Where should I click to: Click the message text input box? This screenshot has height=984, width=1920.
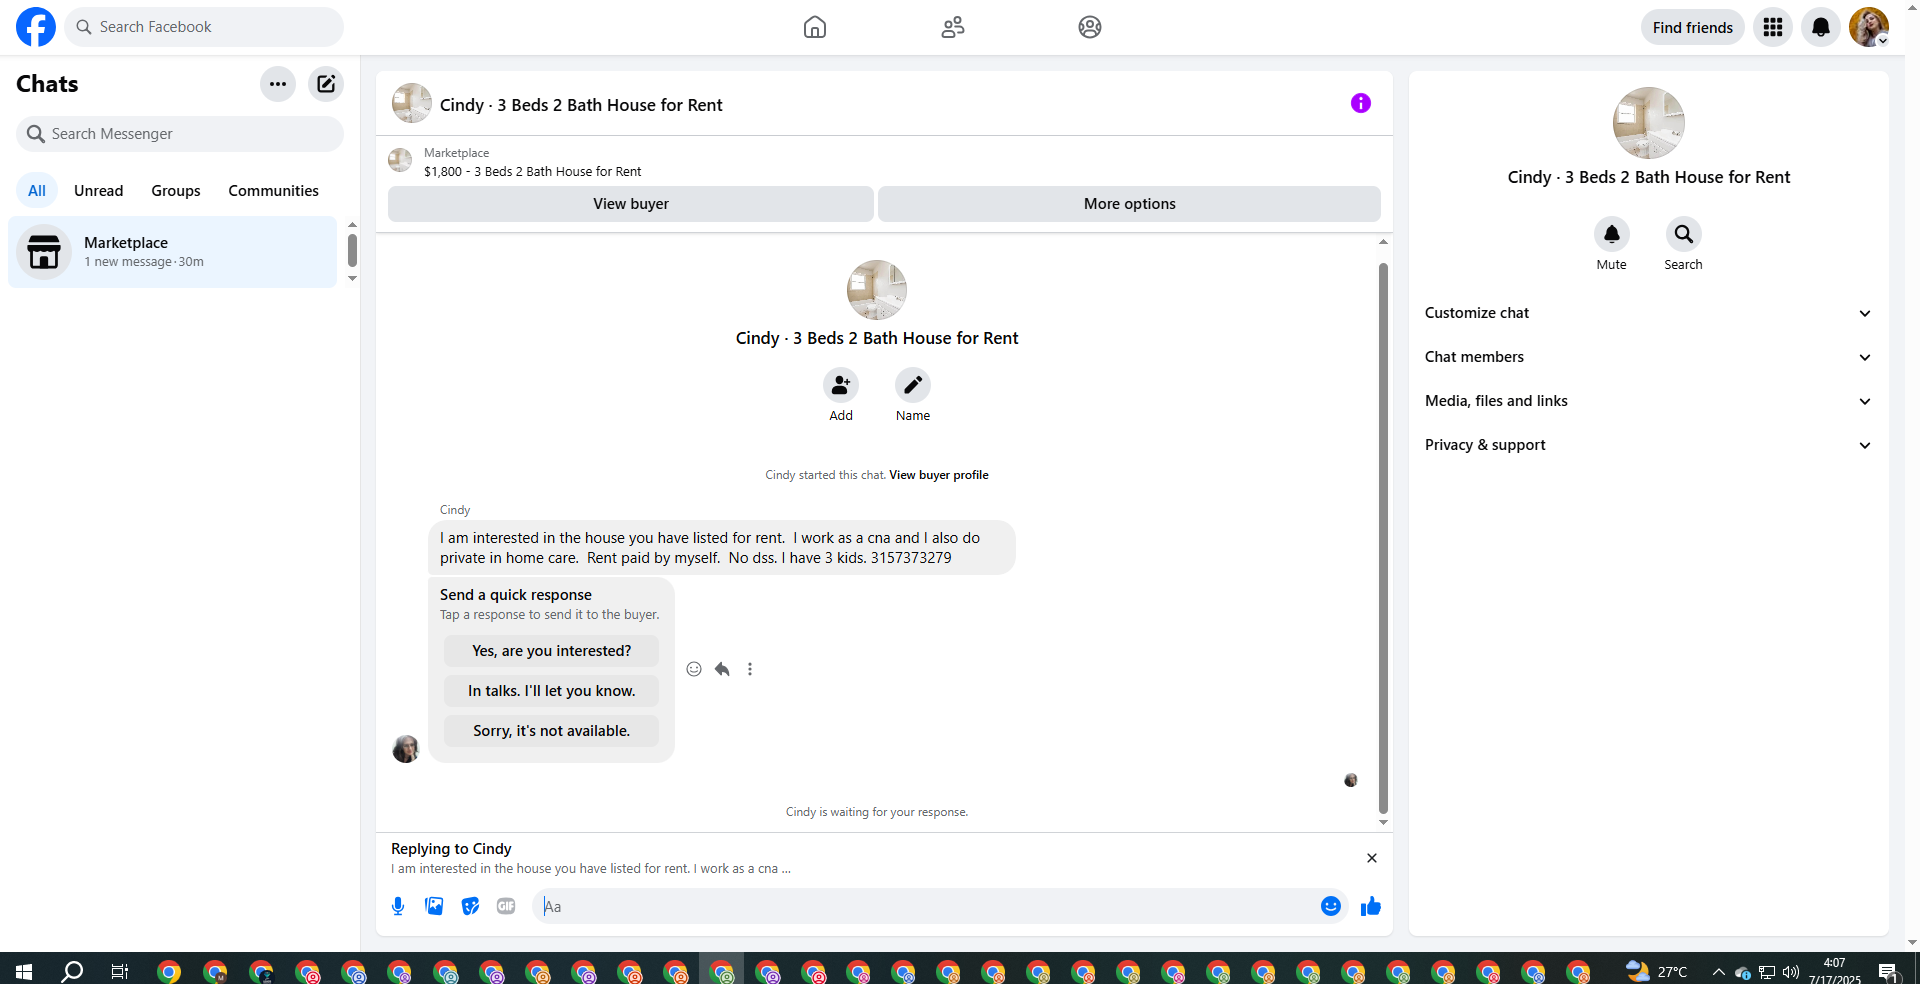(926, 906)
